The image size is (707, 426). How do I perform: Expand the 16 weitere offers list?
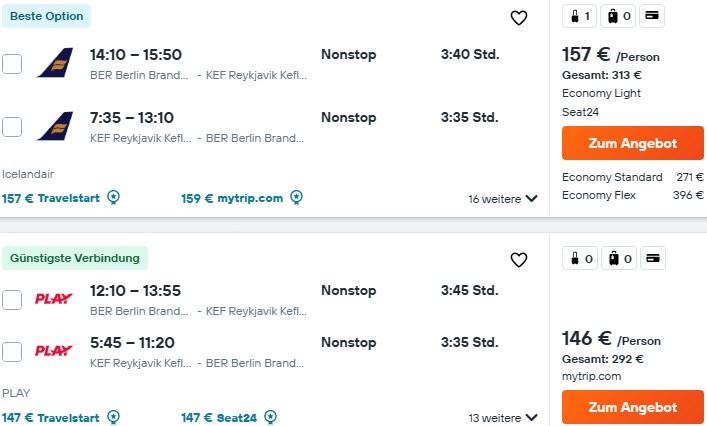click(503, 199)
